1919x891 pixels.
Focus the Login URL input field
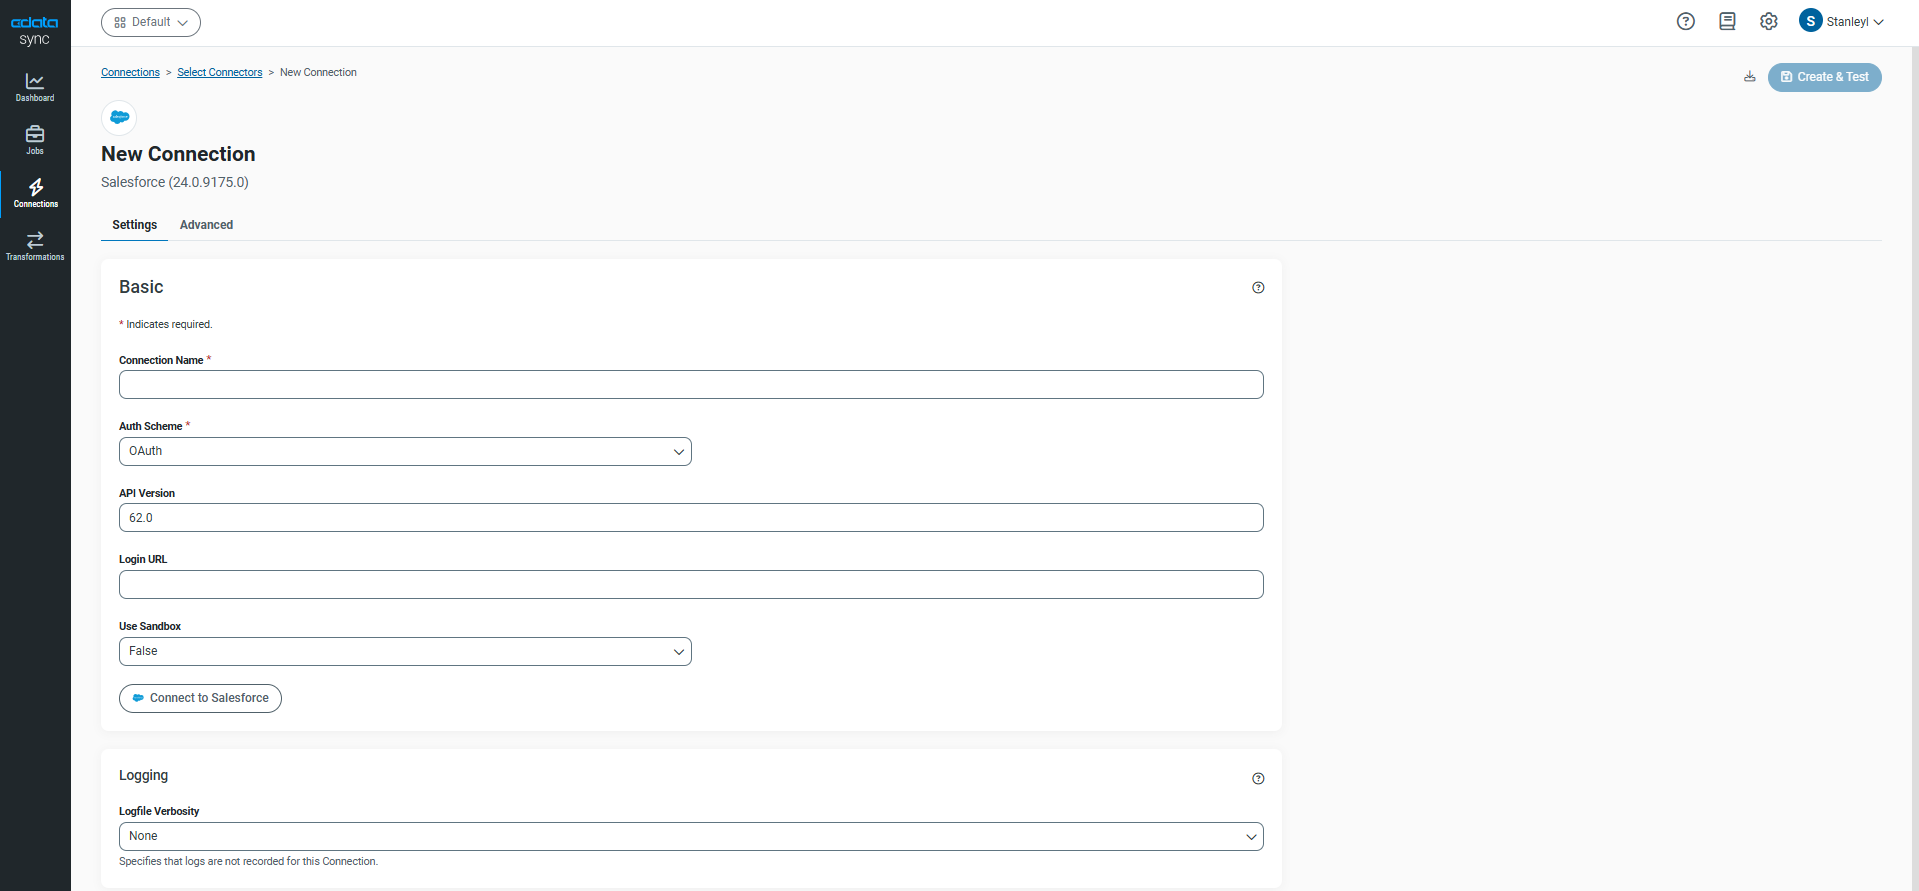(691, 585)
